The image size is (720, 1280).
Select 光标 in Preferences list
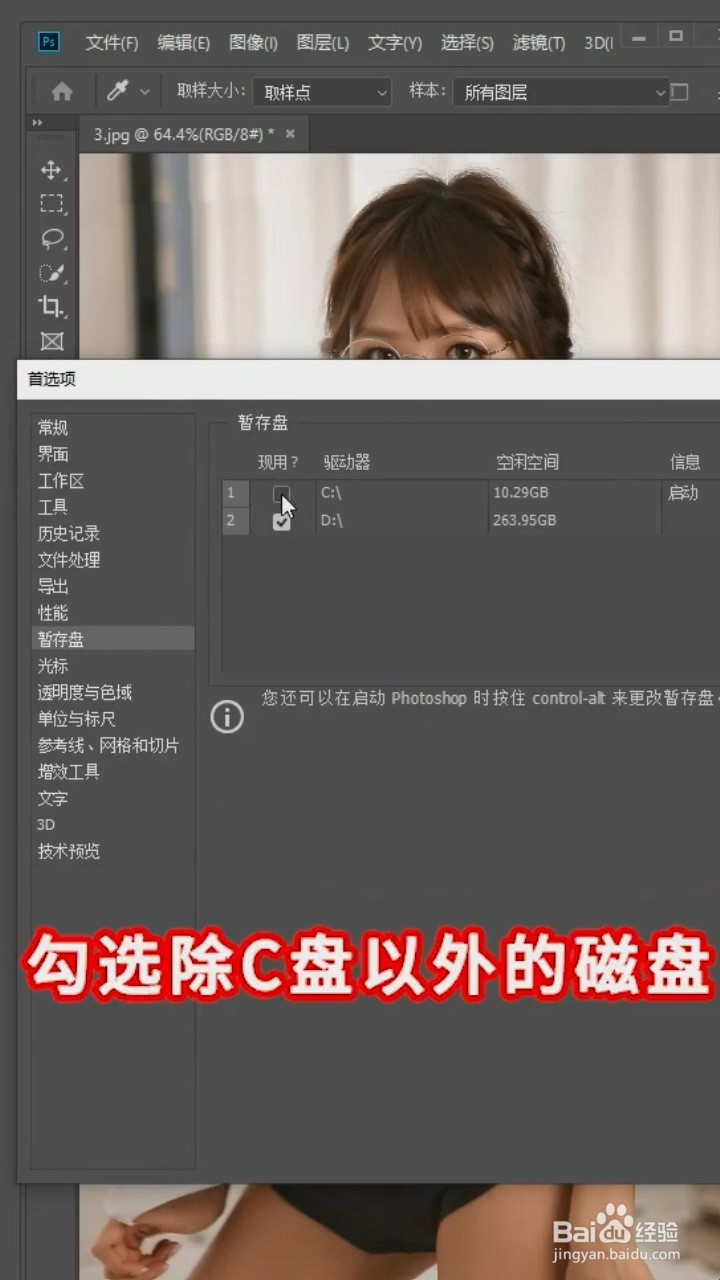pos(53,666)
